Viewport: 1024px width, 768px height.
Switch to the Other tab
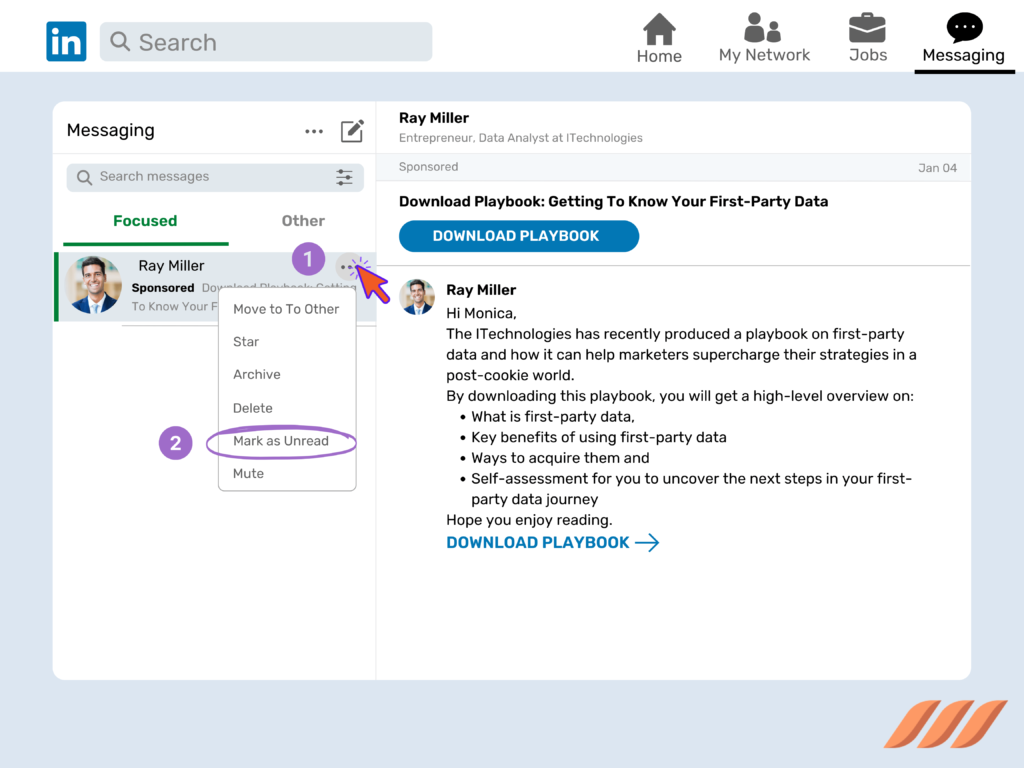click(303, 221)
